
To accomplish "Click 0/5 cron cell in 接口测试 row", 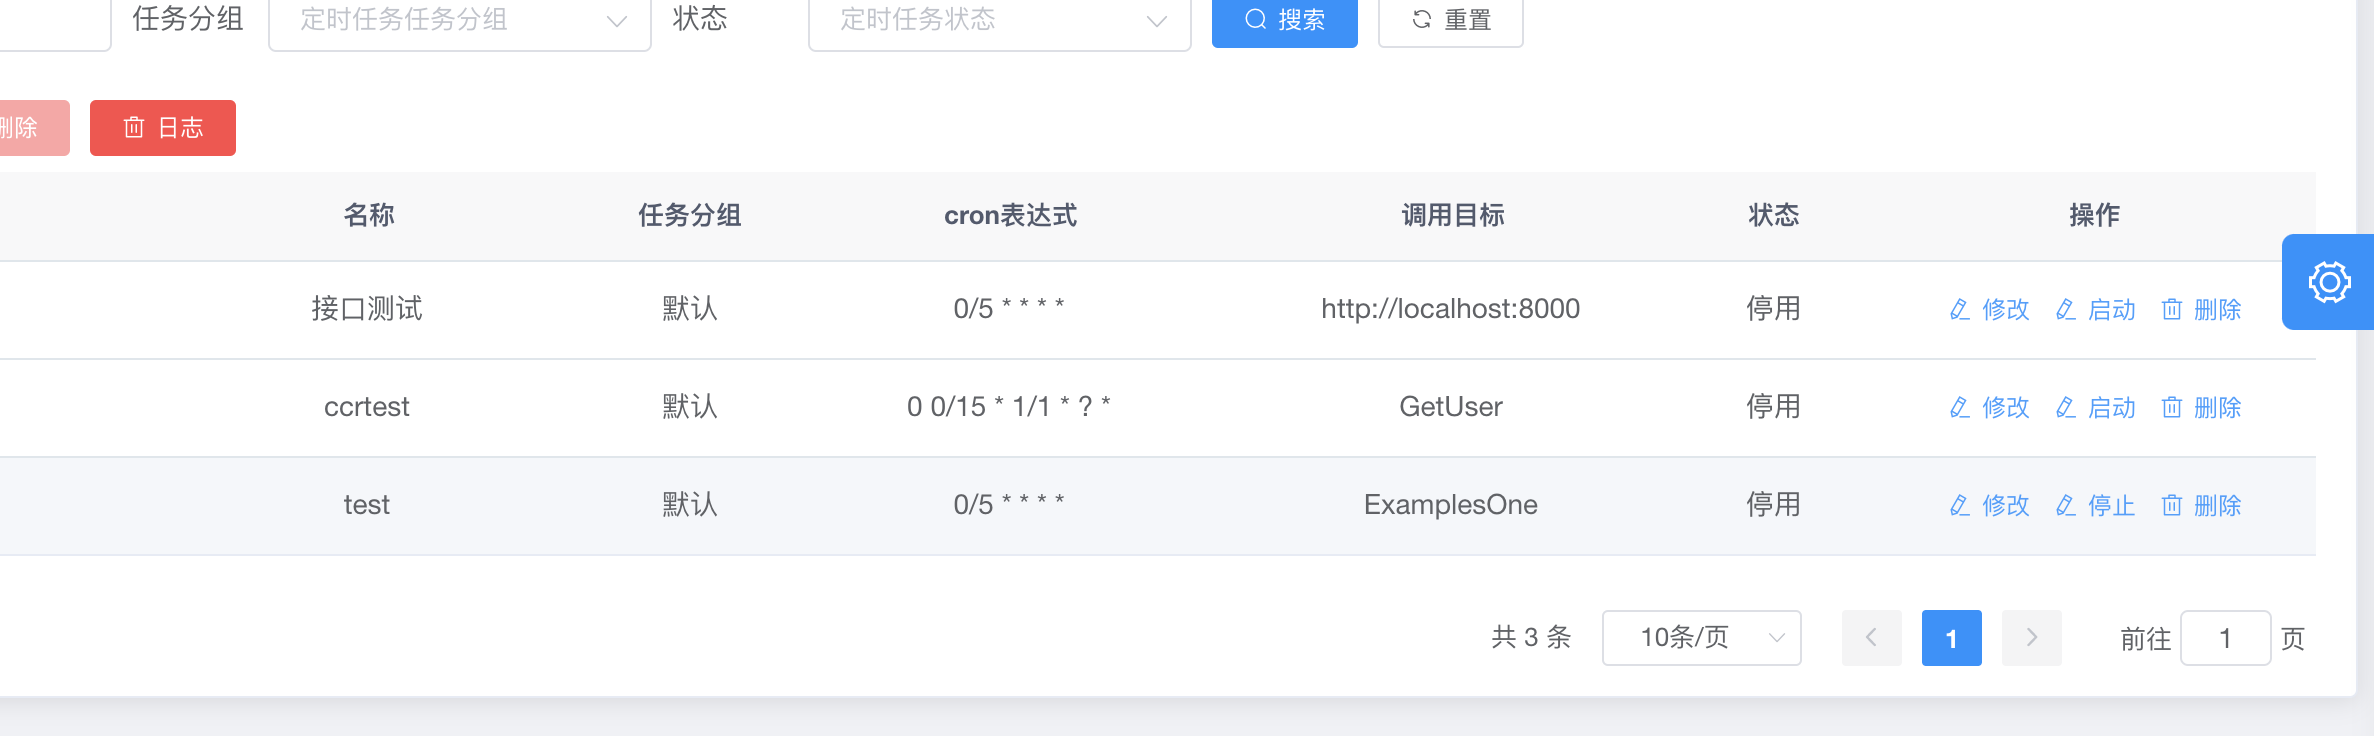I will click(1009, 309).
